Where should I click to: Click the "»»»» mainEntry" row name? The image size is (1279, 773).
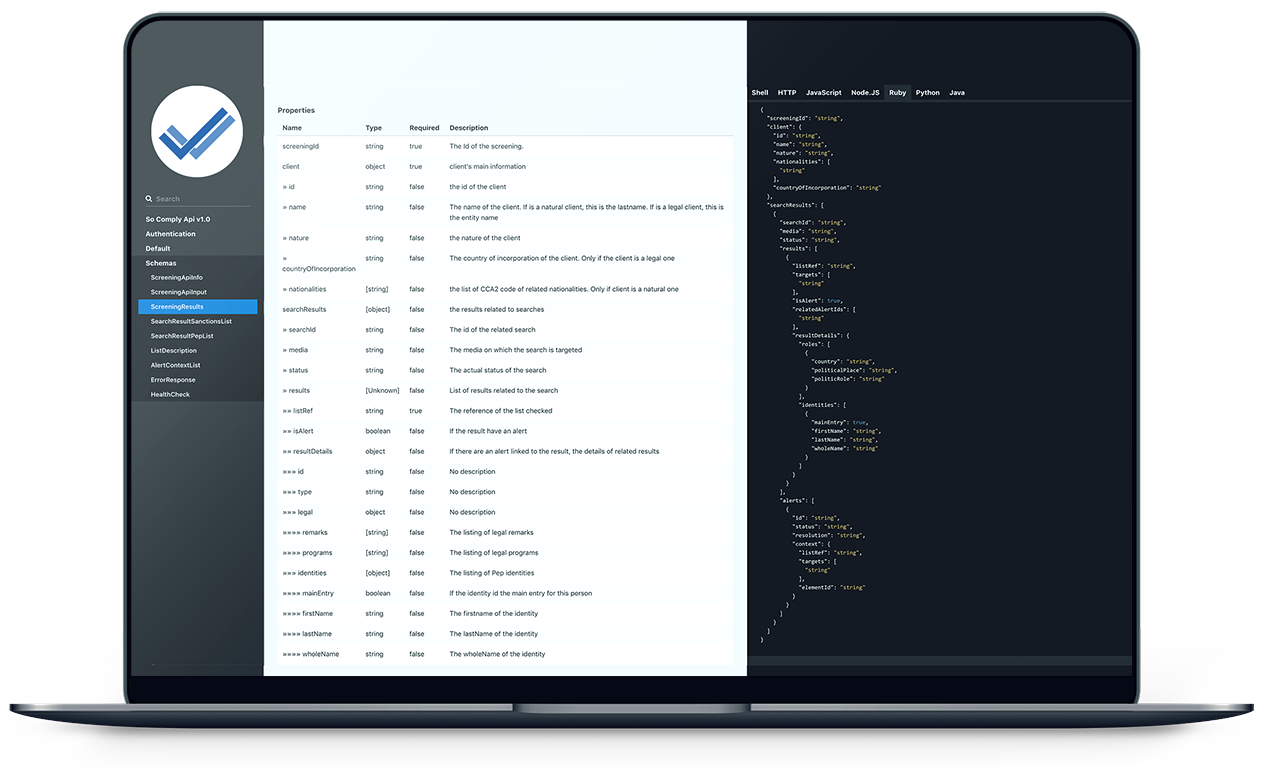click(308, 593)
